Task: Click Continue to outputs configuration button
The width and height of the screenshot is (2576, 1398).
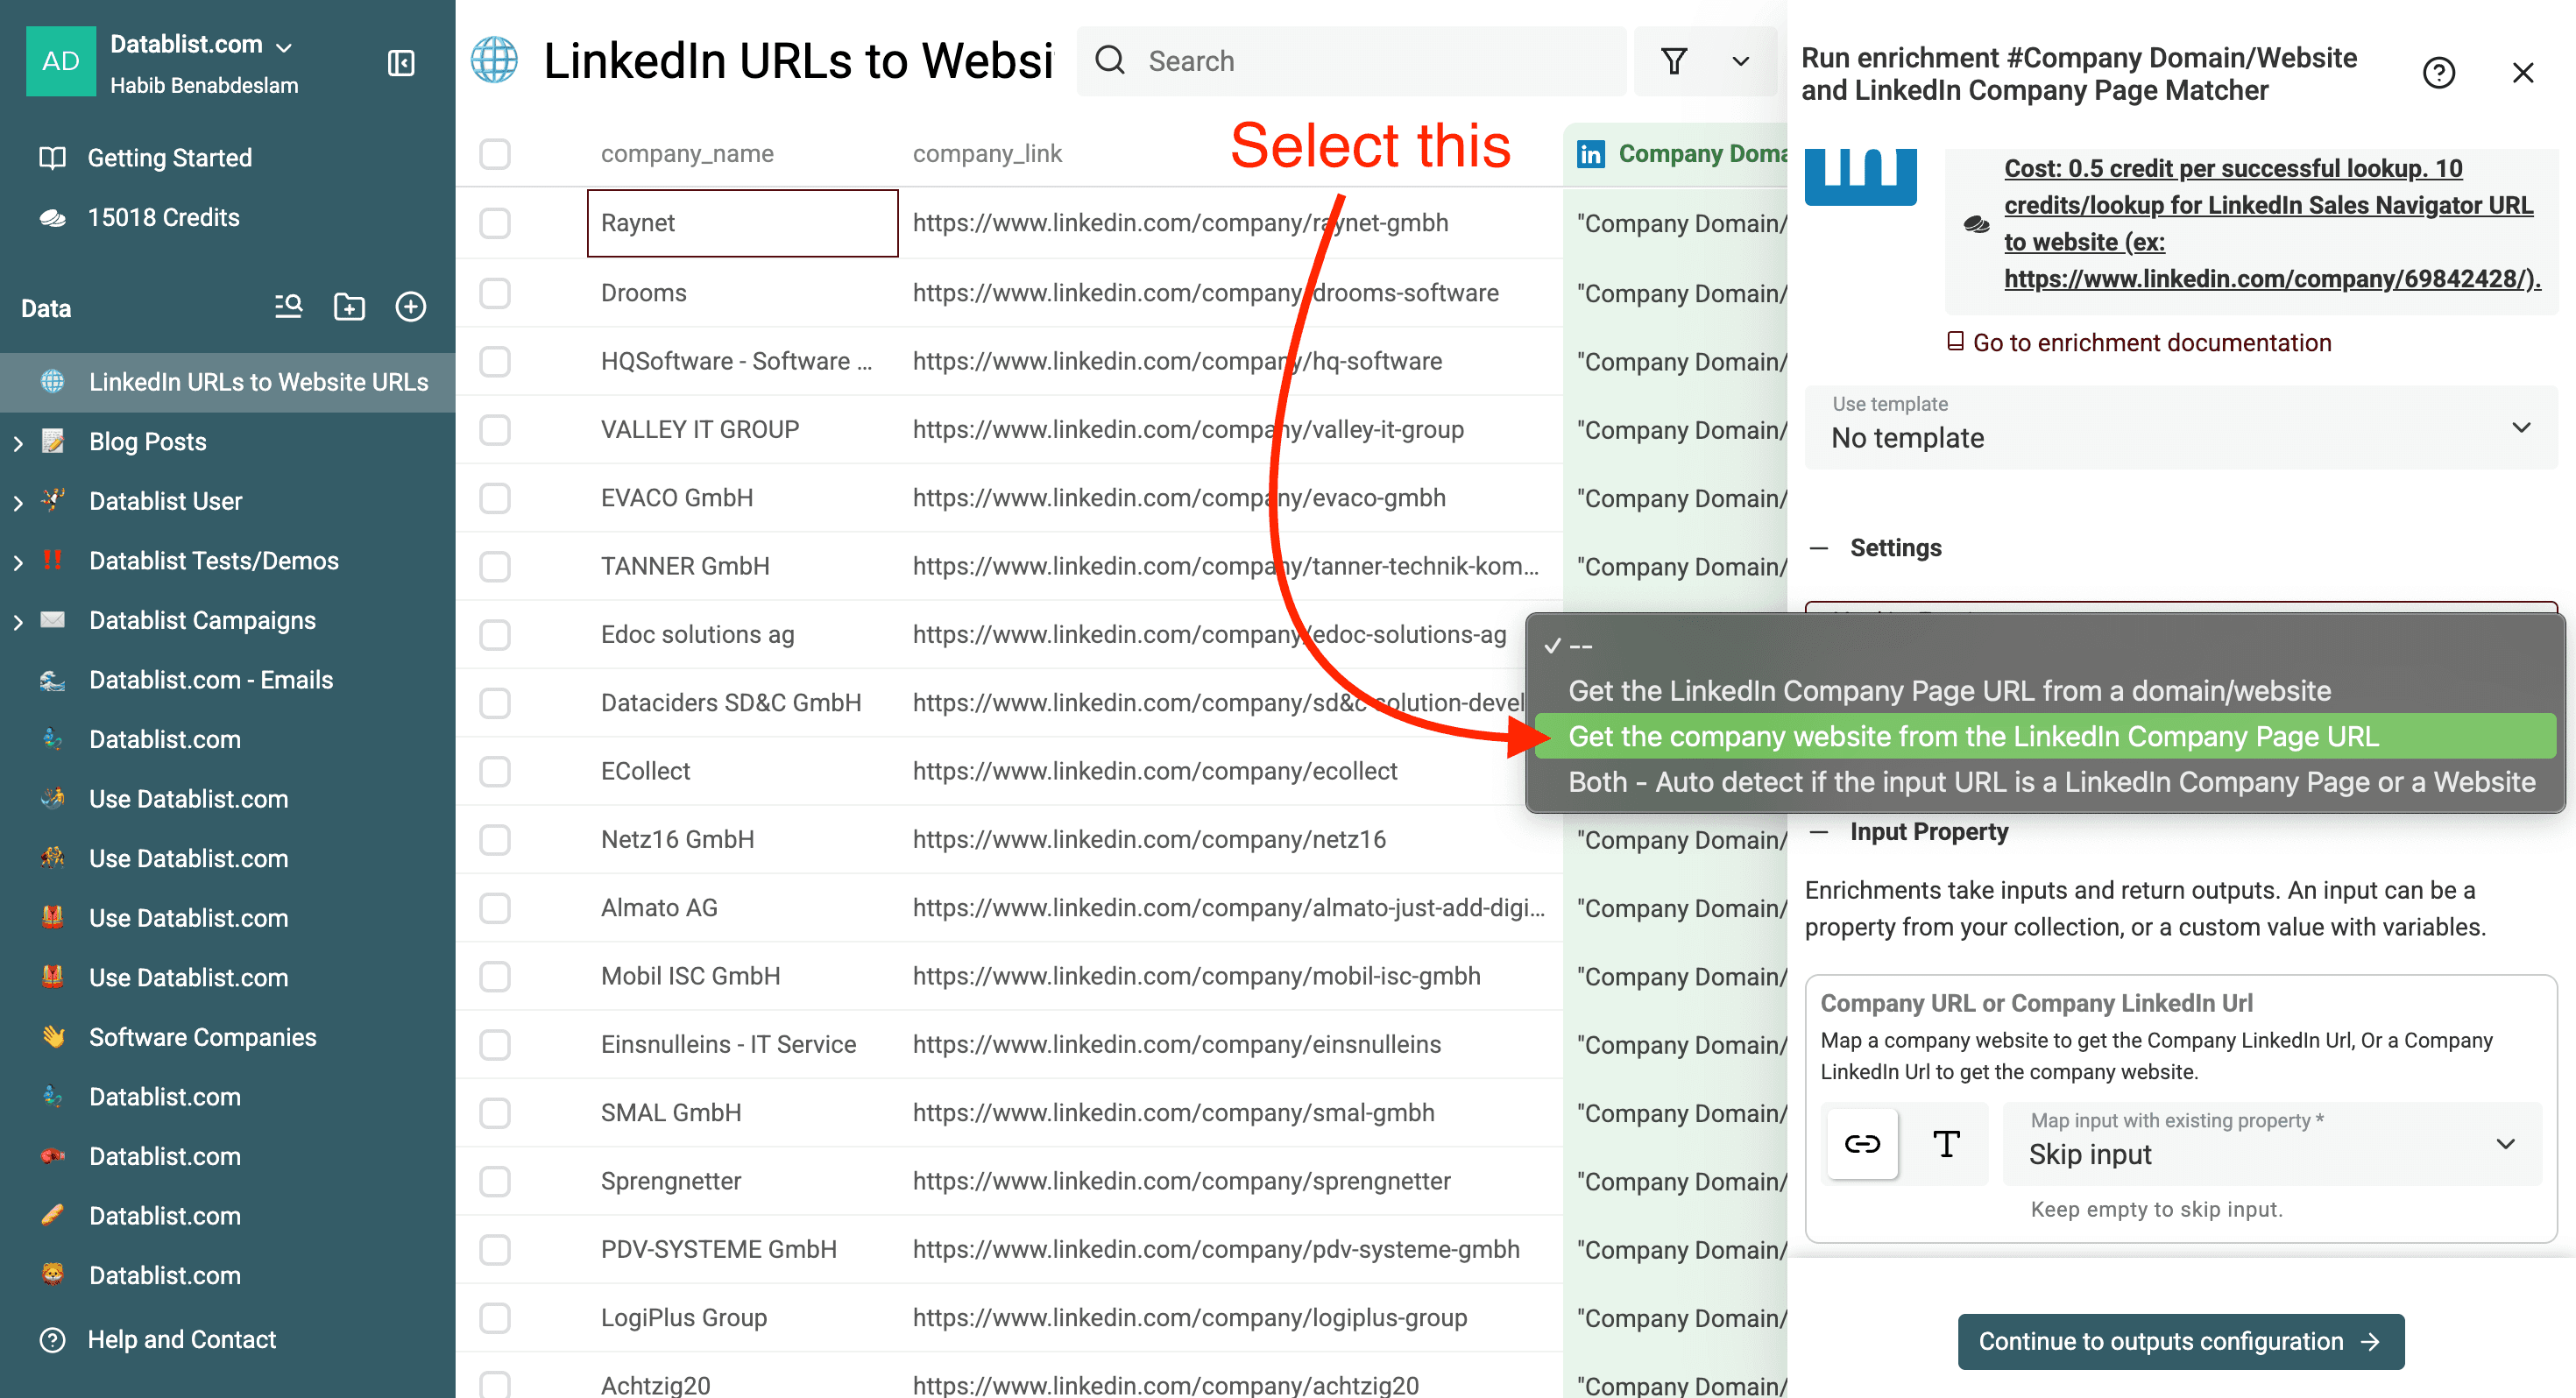Action: point(2181,1341)
